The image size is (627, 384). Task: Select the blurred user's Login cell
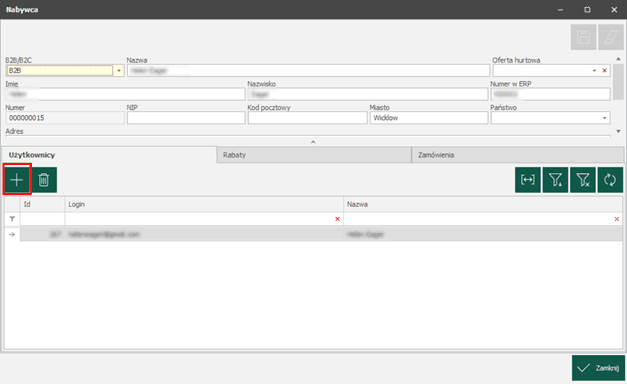click(x=204, y=234)
